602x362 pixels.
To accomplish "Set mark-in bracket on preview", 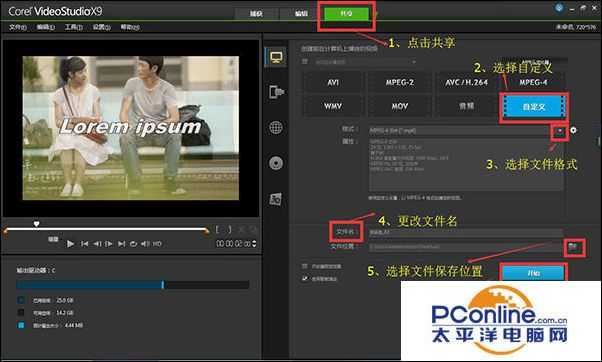I will tap(217, 230).
